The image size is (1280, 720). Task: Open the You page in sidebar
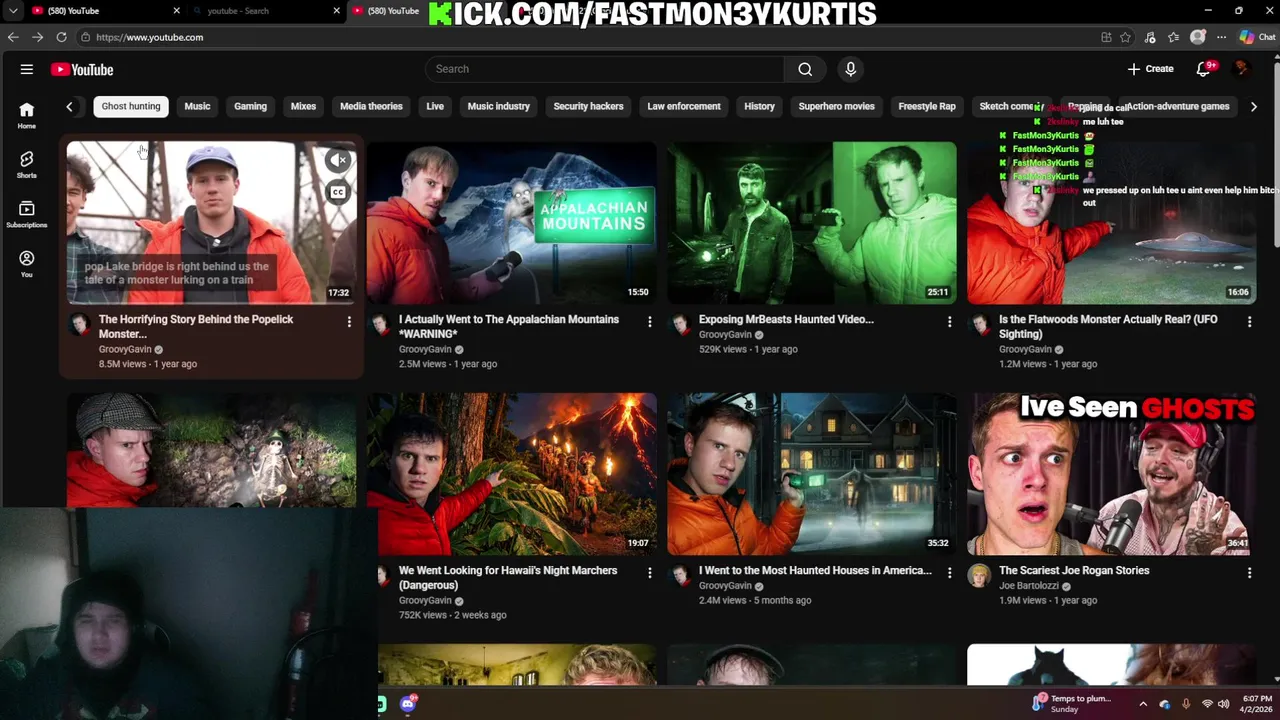[27, 264]
